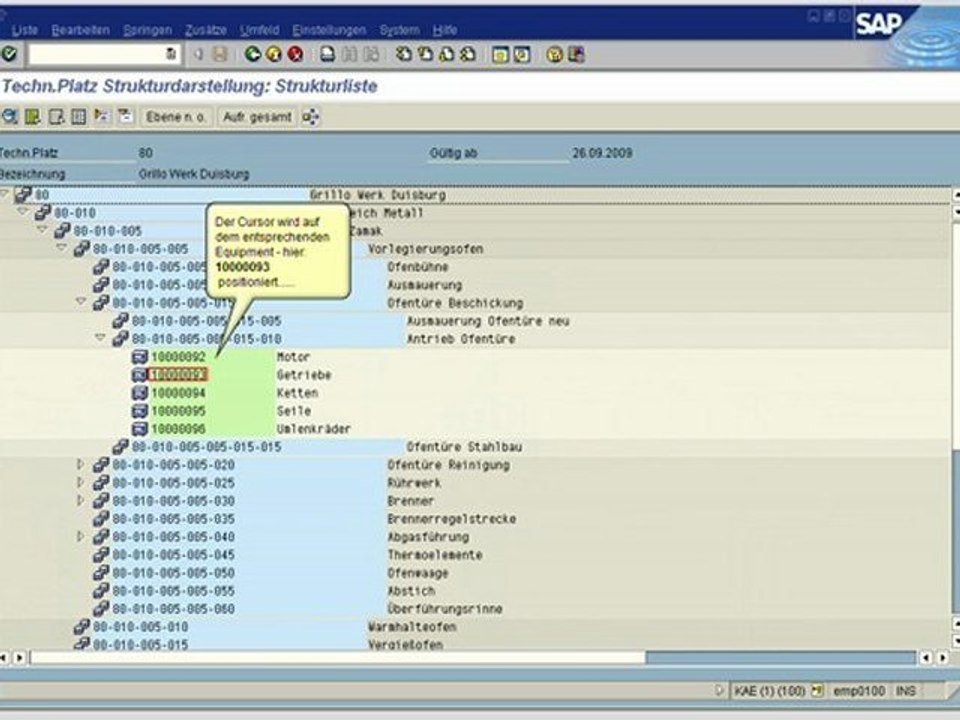Click the Expand subtree icon in application toolbar

pos(102,116)
